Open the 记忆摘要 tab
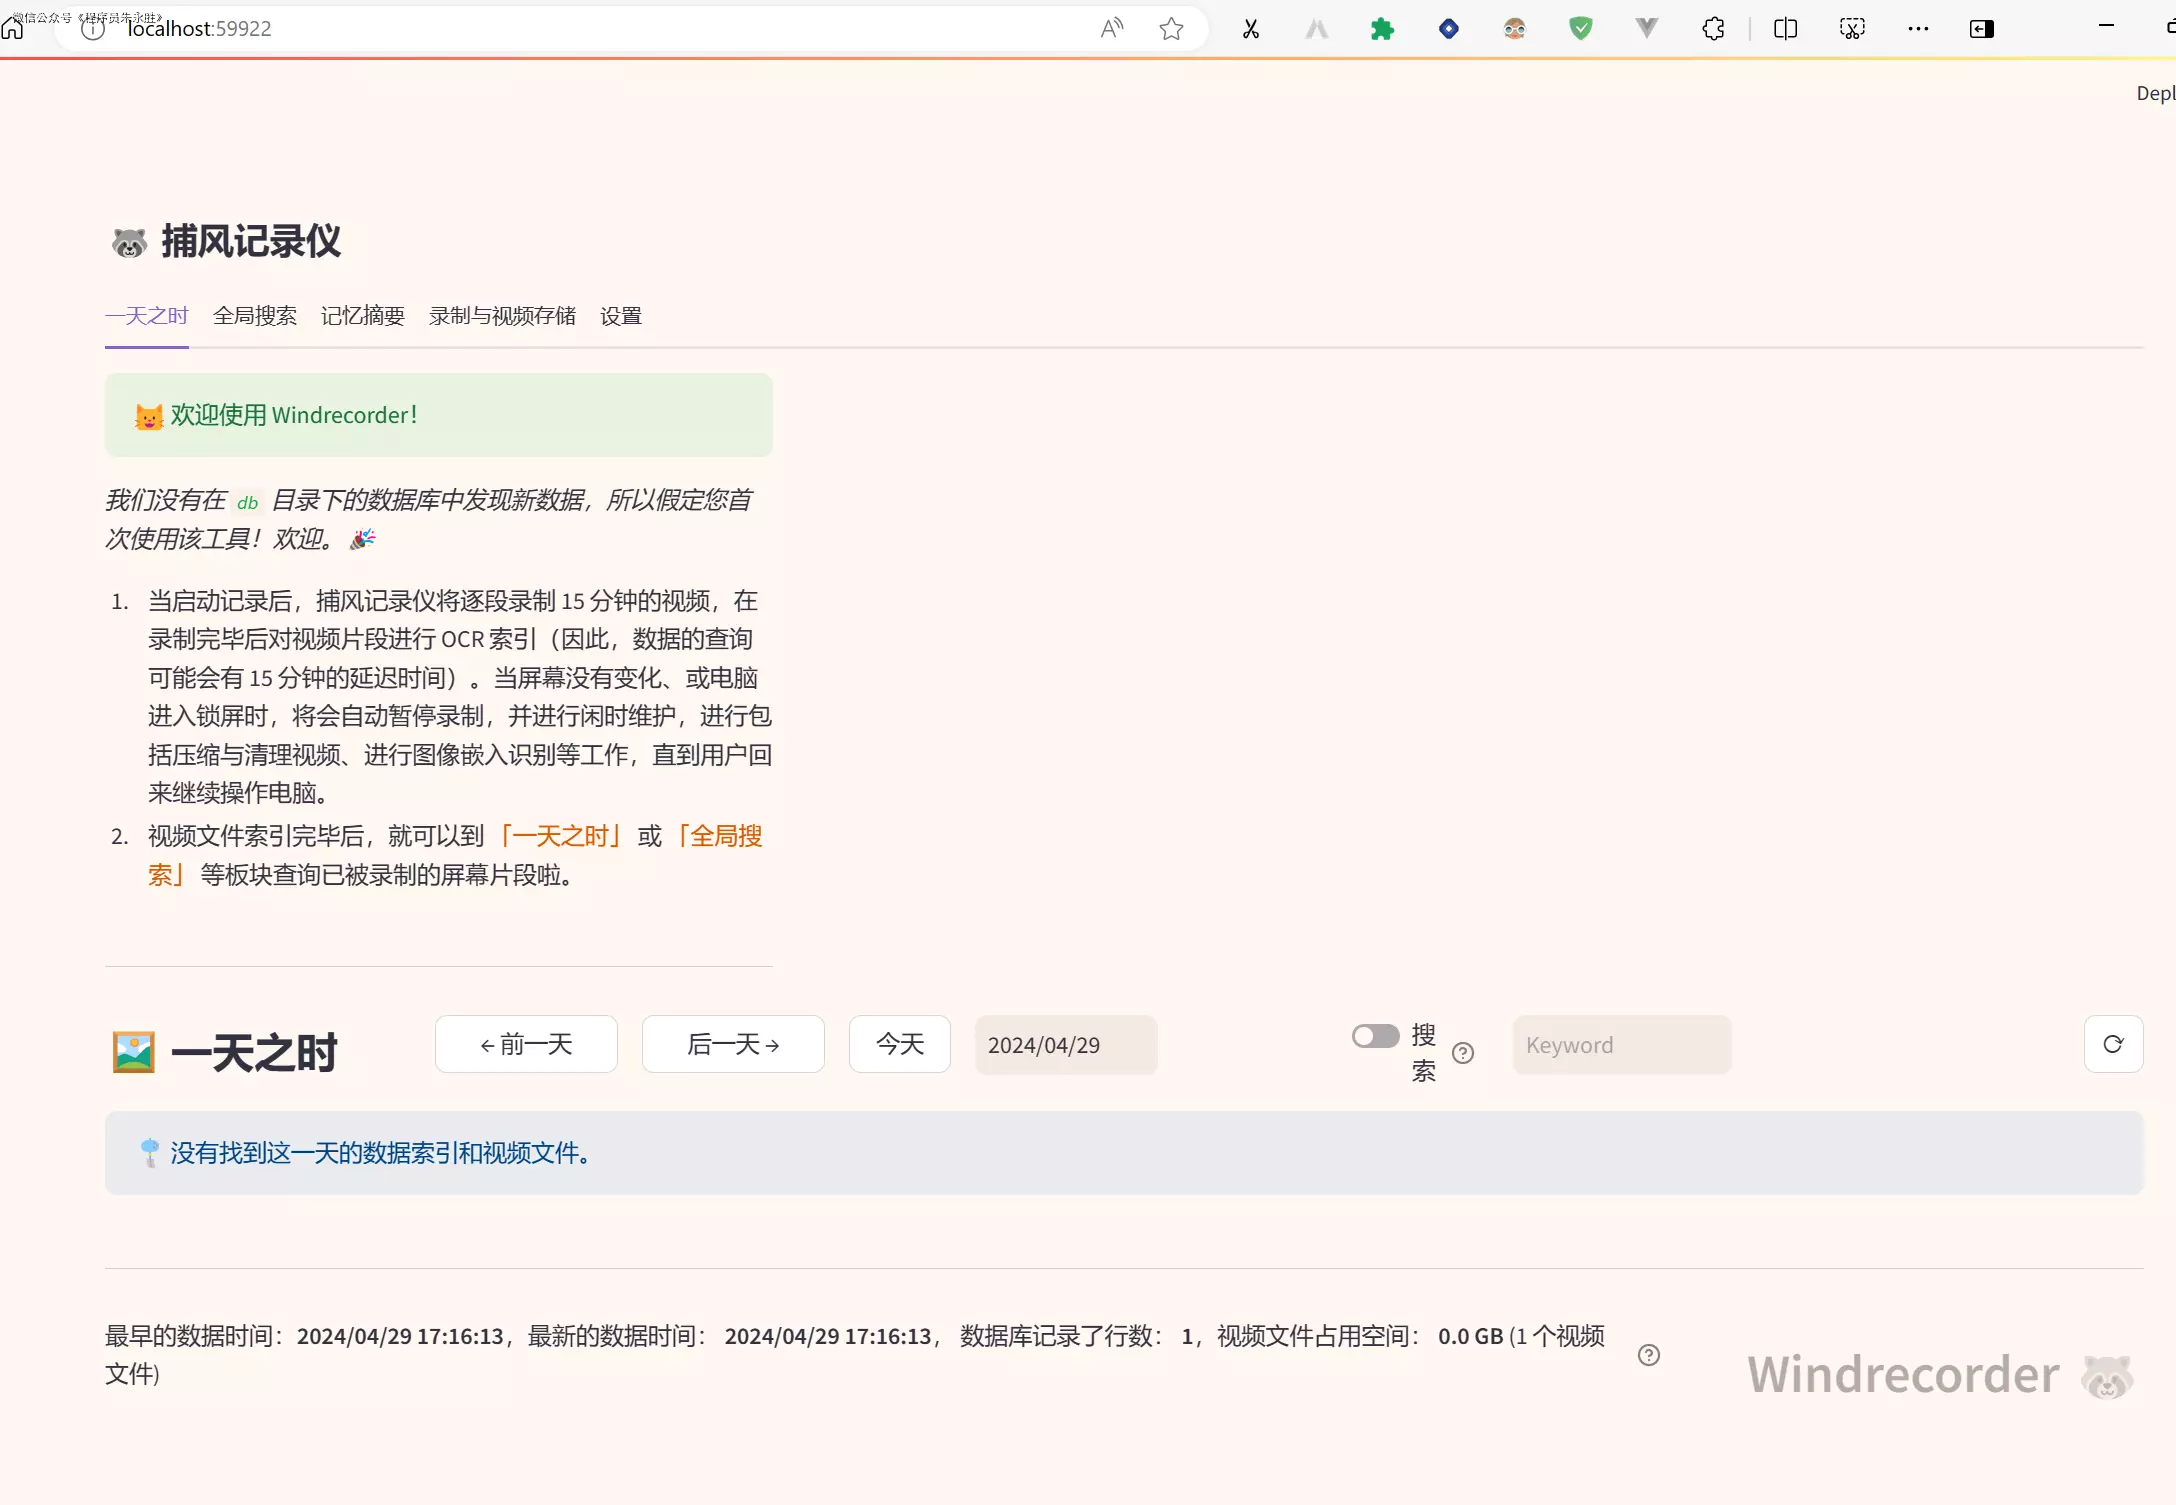Viewport: 2176px width, 1505px height. pos(362,316)
